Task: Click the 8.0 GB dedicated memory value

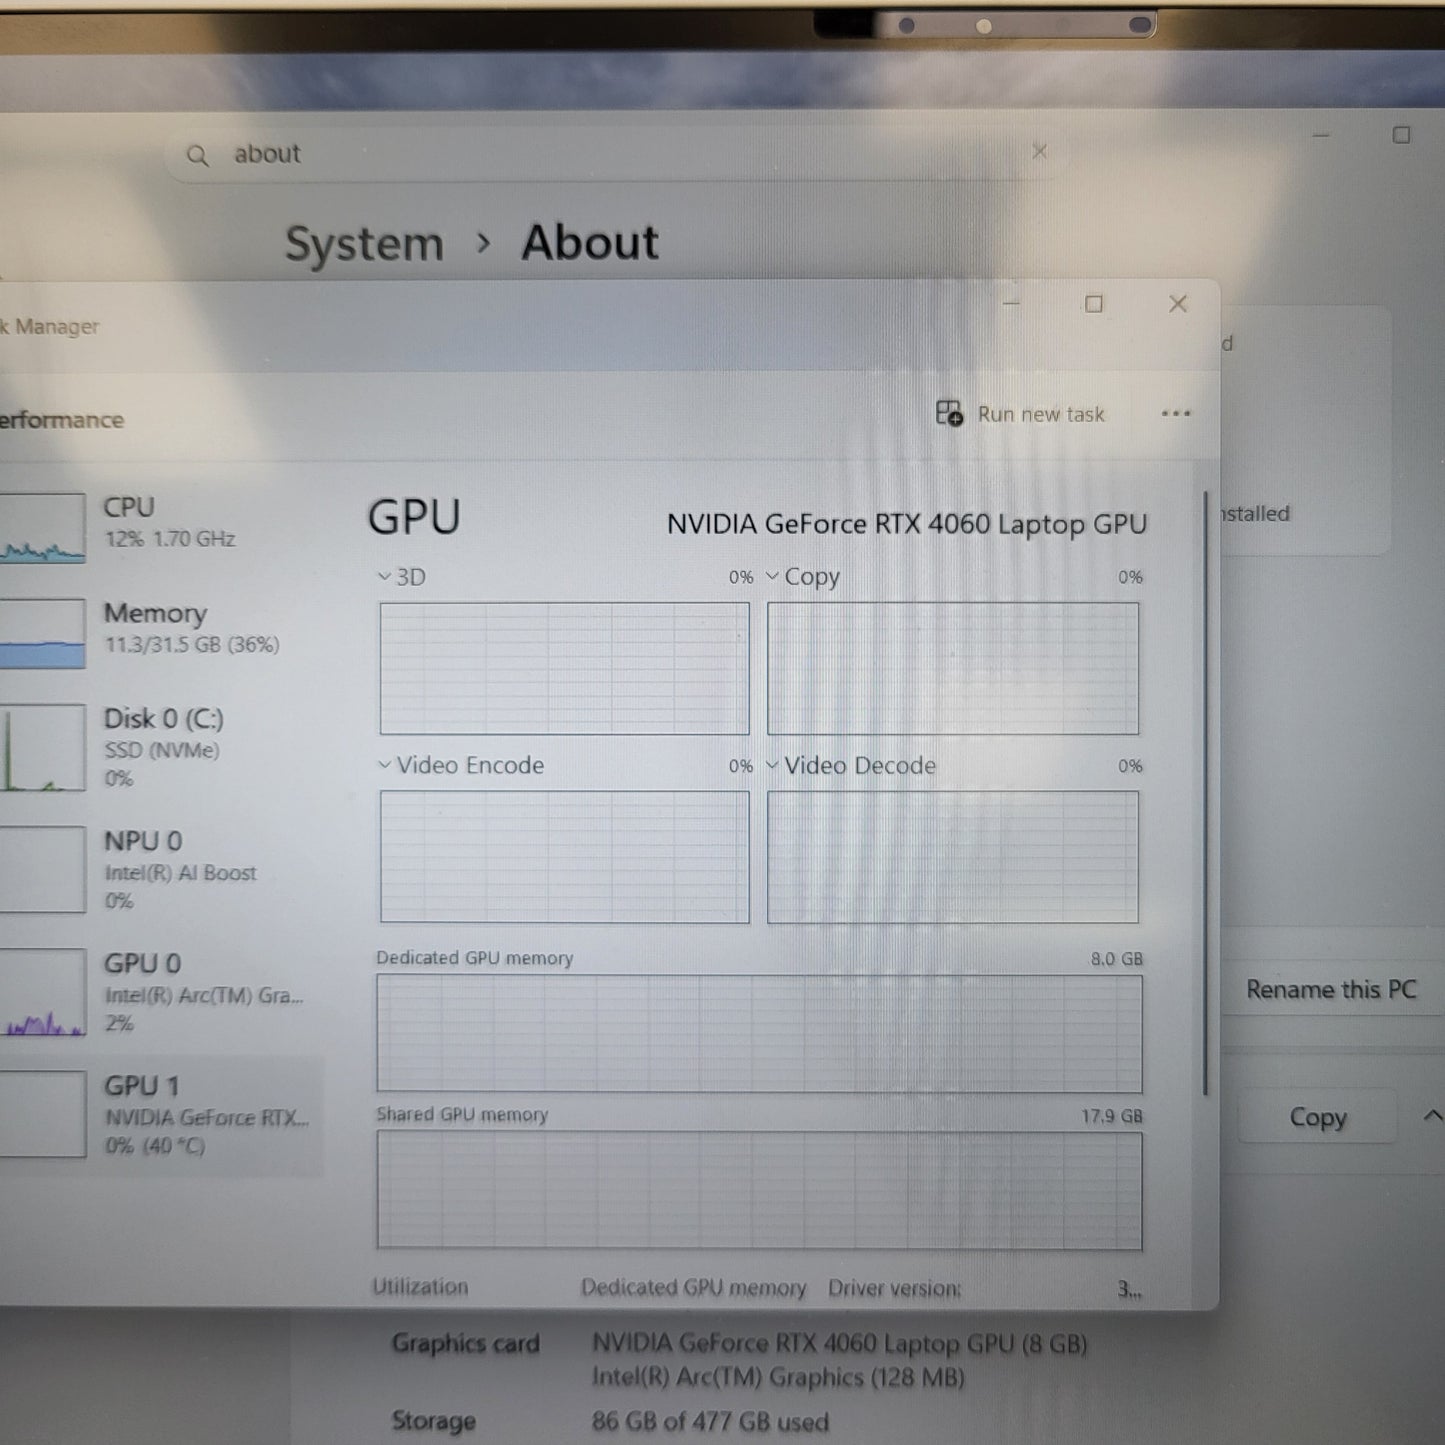Action: click(1116, 958)
